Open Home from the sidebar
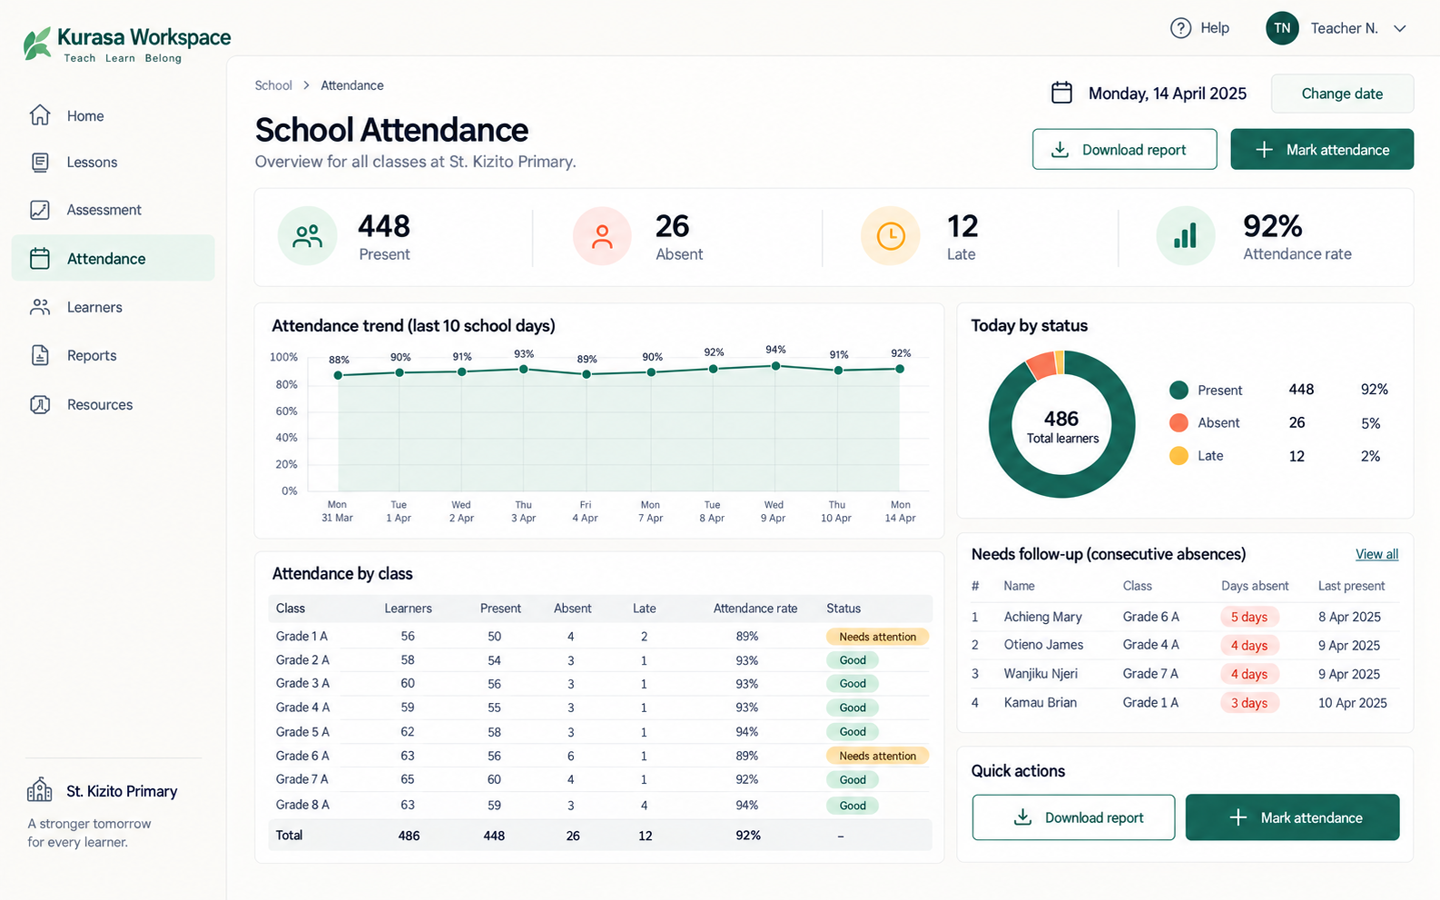1440x900 pixels. coord(113,116)
